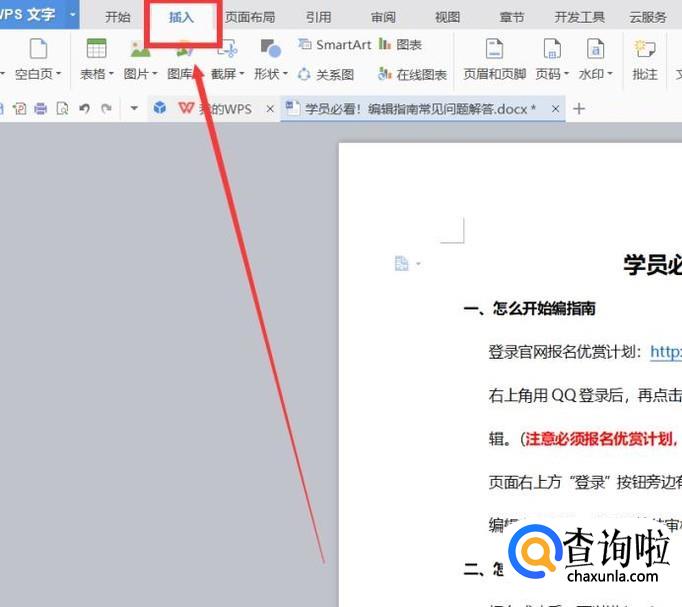Insert a SmartArt graphic
The width and height of the screenshot is (682, 607).
(x=334, y=44)
